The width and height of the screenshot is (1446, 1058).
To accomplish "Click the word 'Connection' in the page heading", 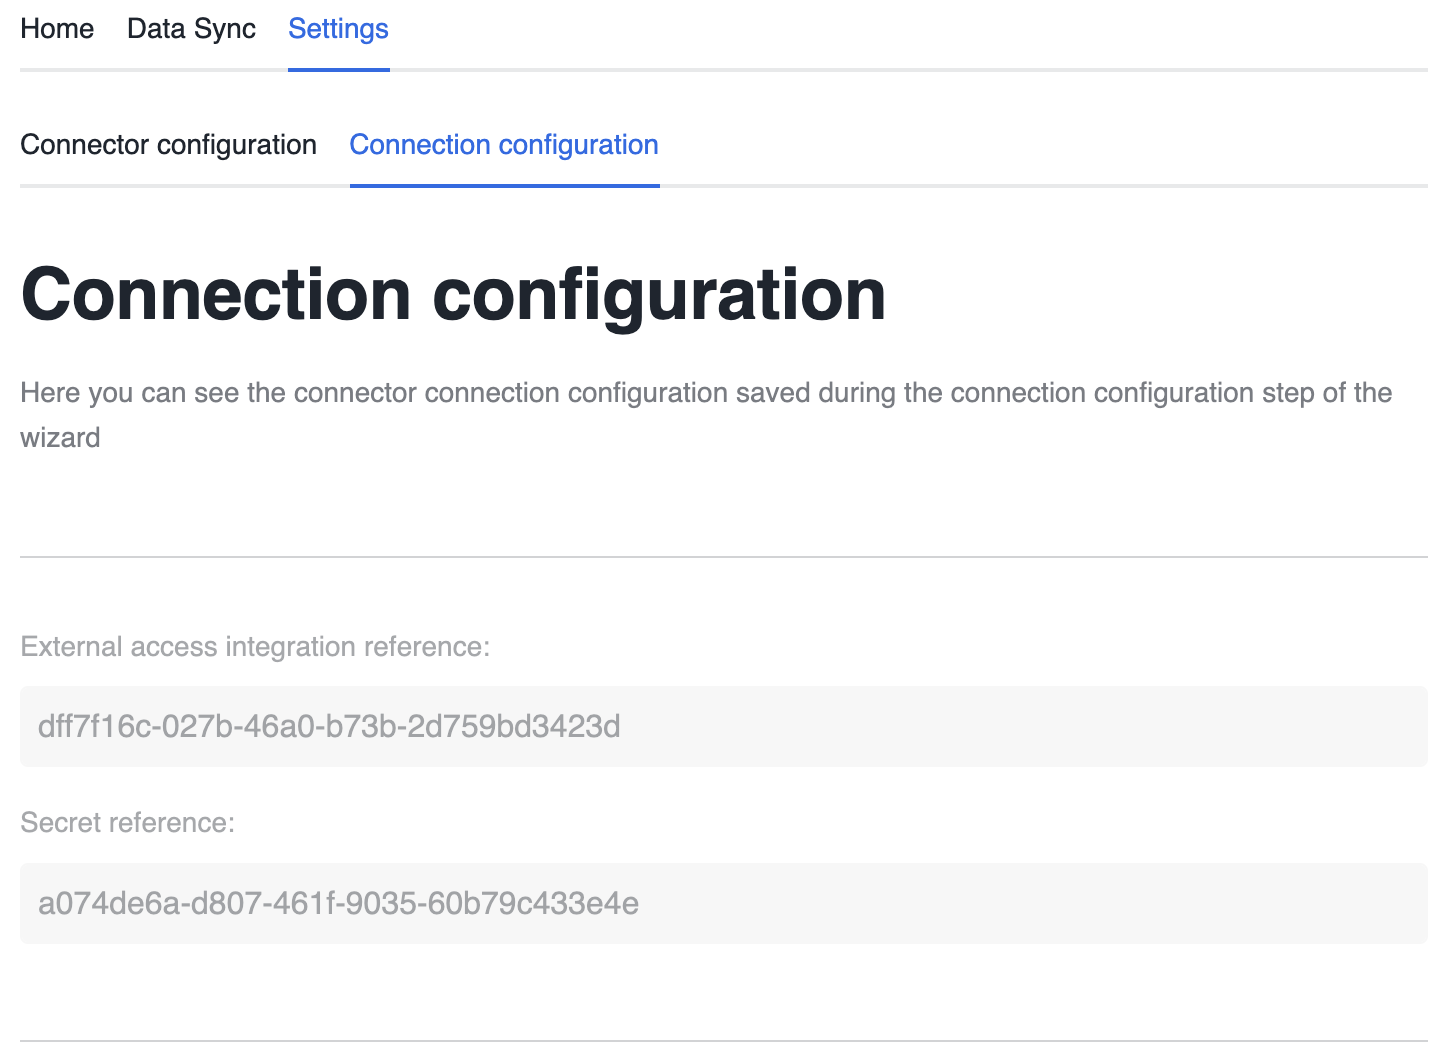I will [215, 295].
